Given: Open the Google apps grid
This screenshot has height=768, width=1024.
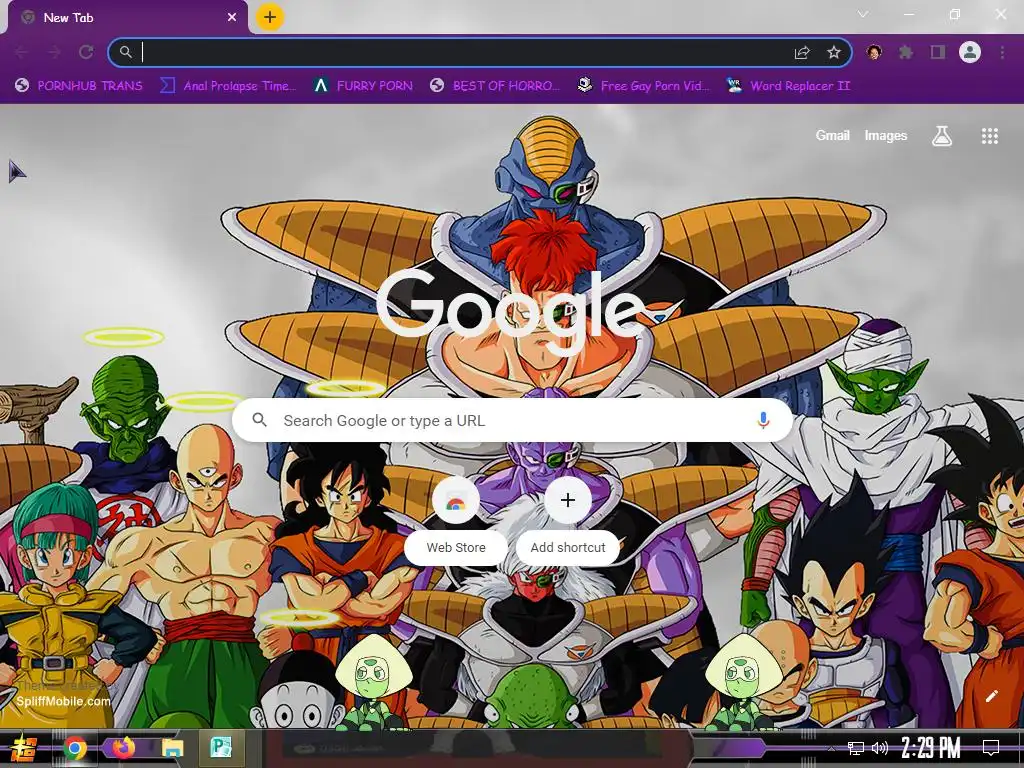Looking at the screenshot, I should point(989,136).
